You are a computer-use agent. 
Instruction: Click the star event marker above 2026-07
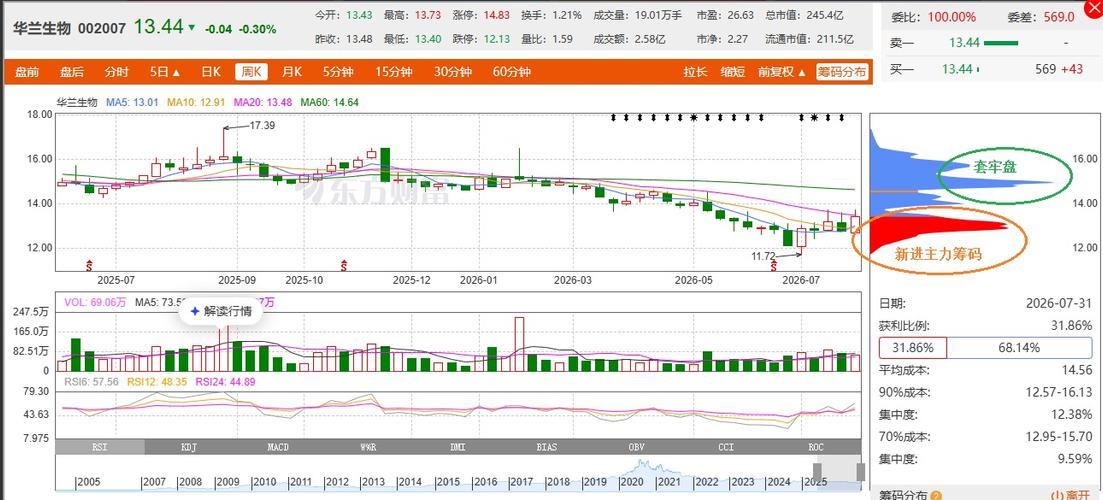click(x=815, y=117)
